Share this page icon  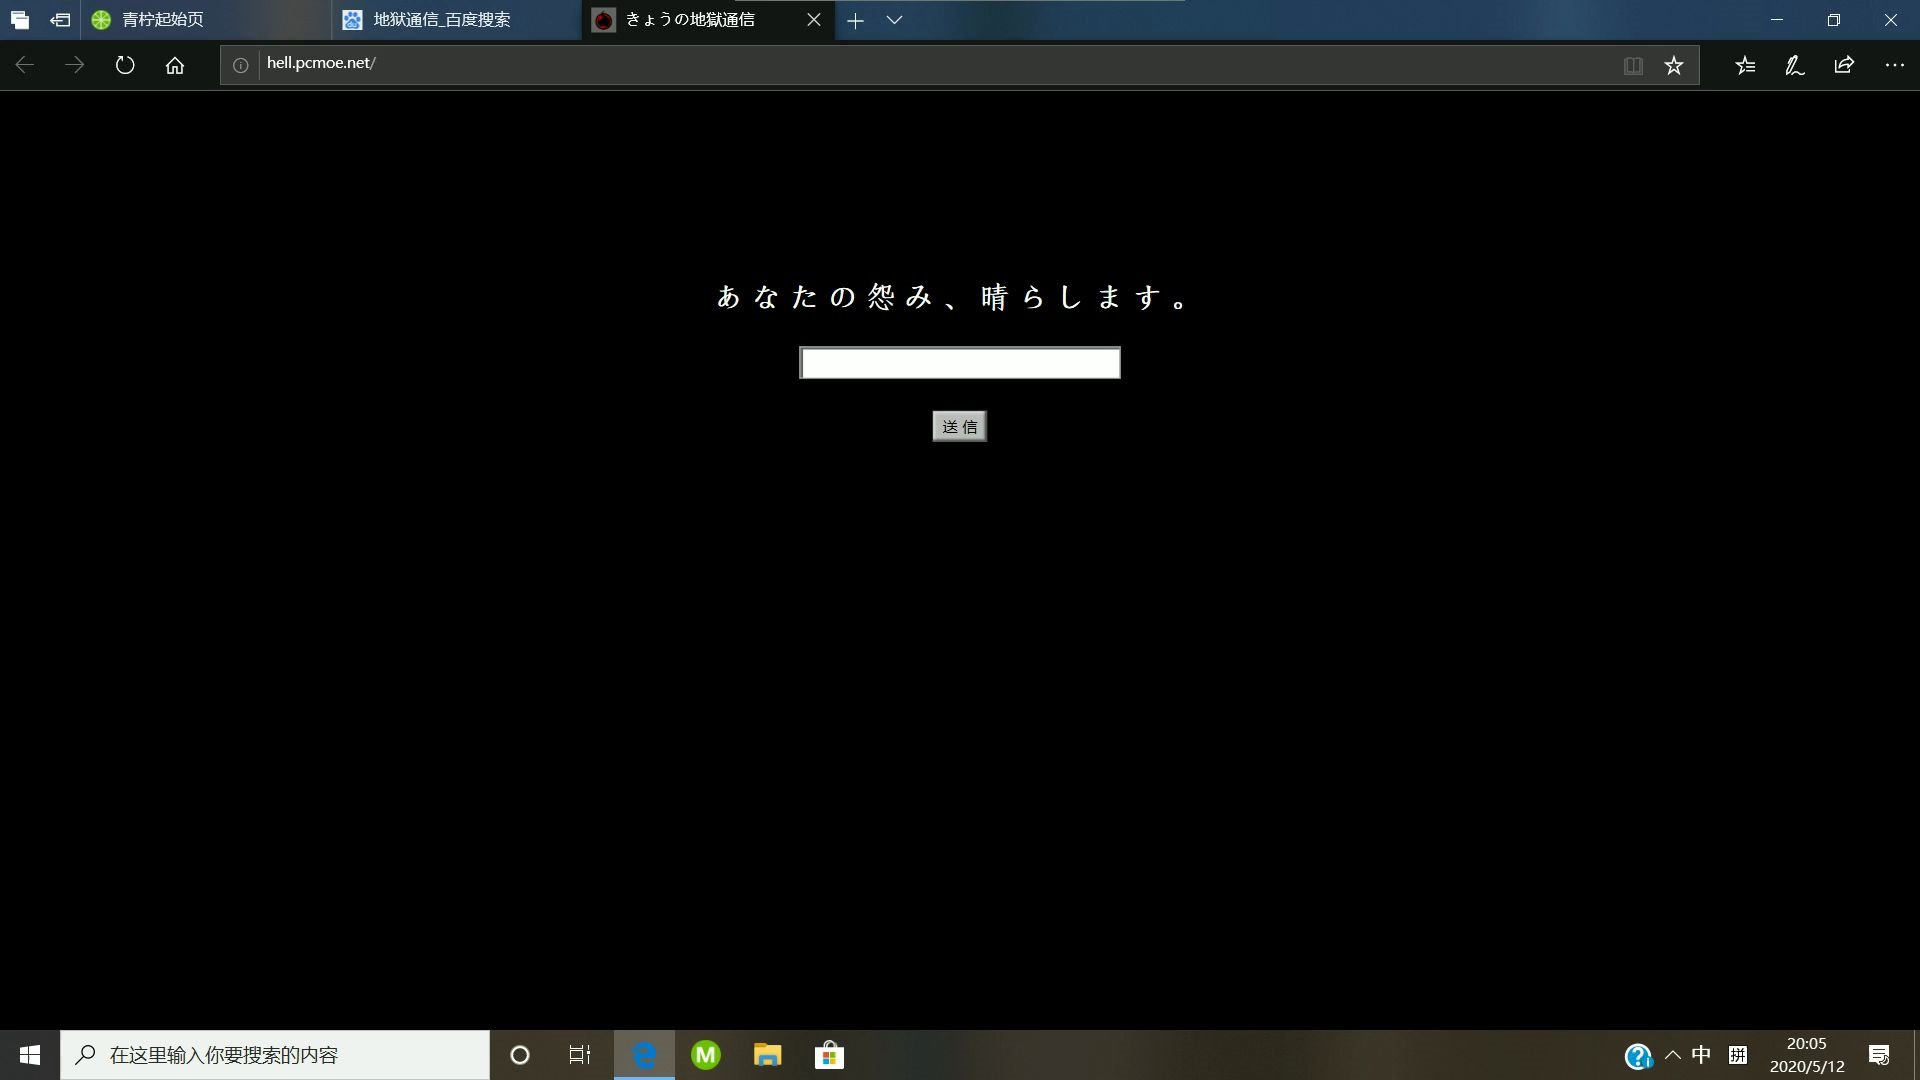[x=1844, y=65]
